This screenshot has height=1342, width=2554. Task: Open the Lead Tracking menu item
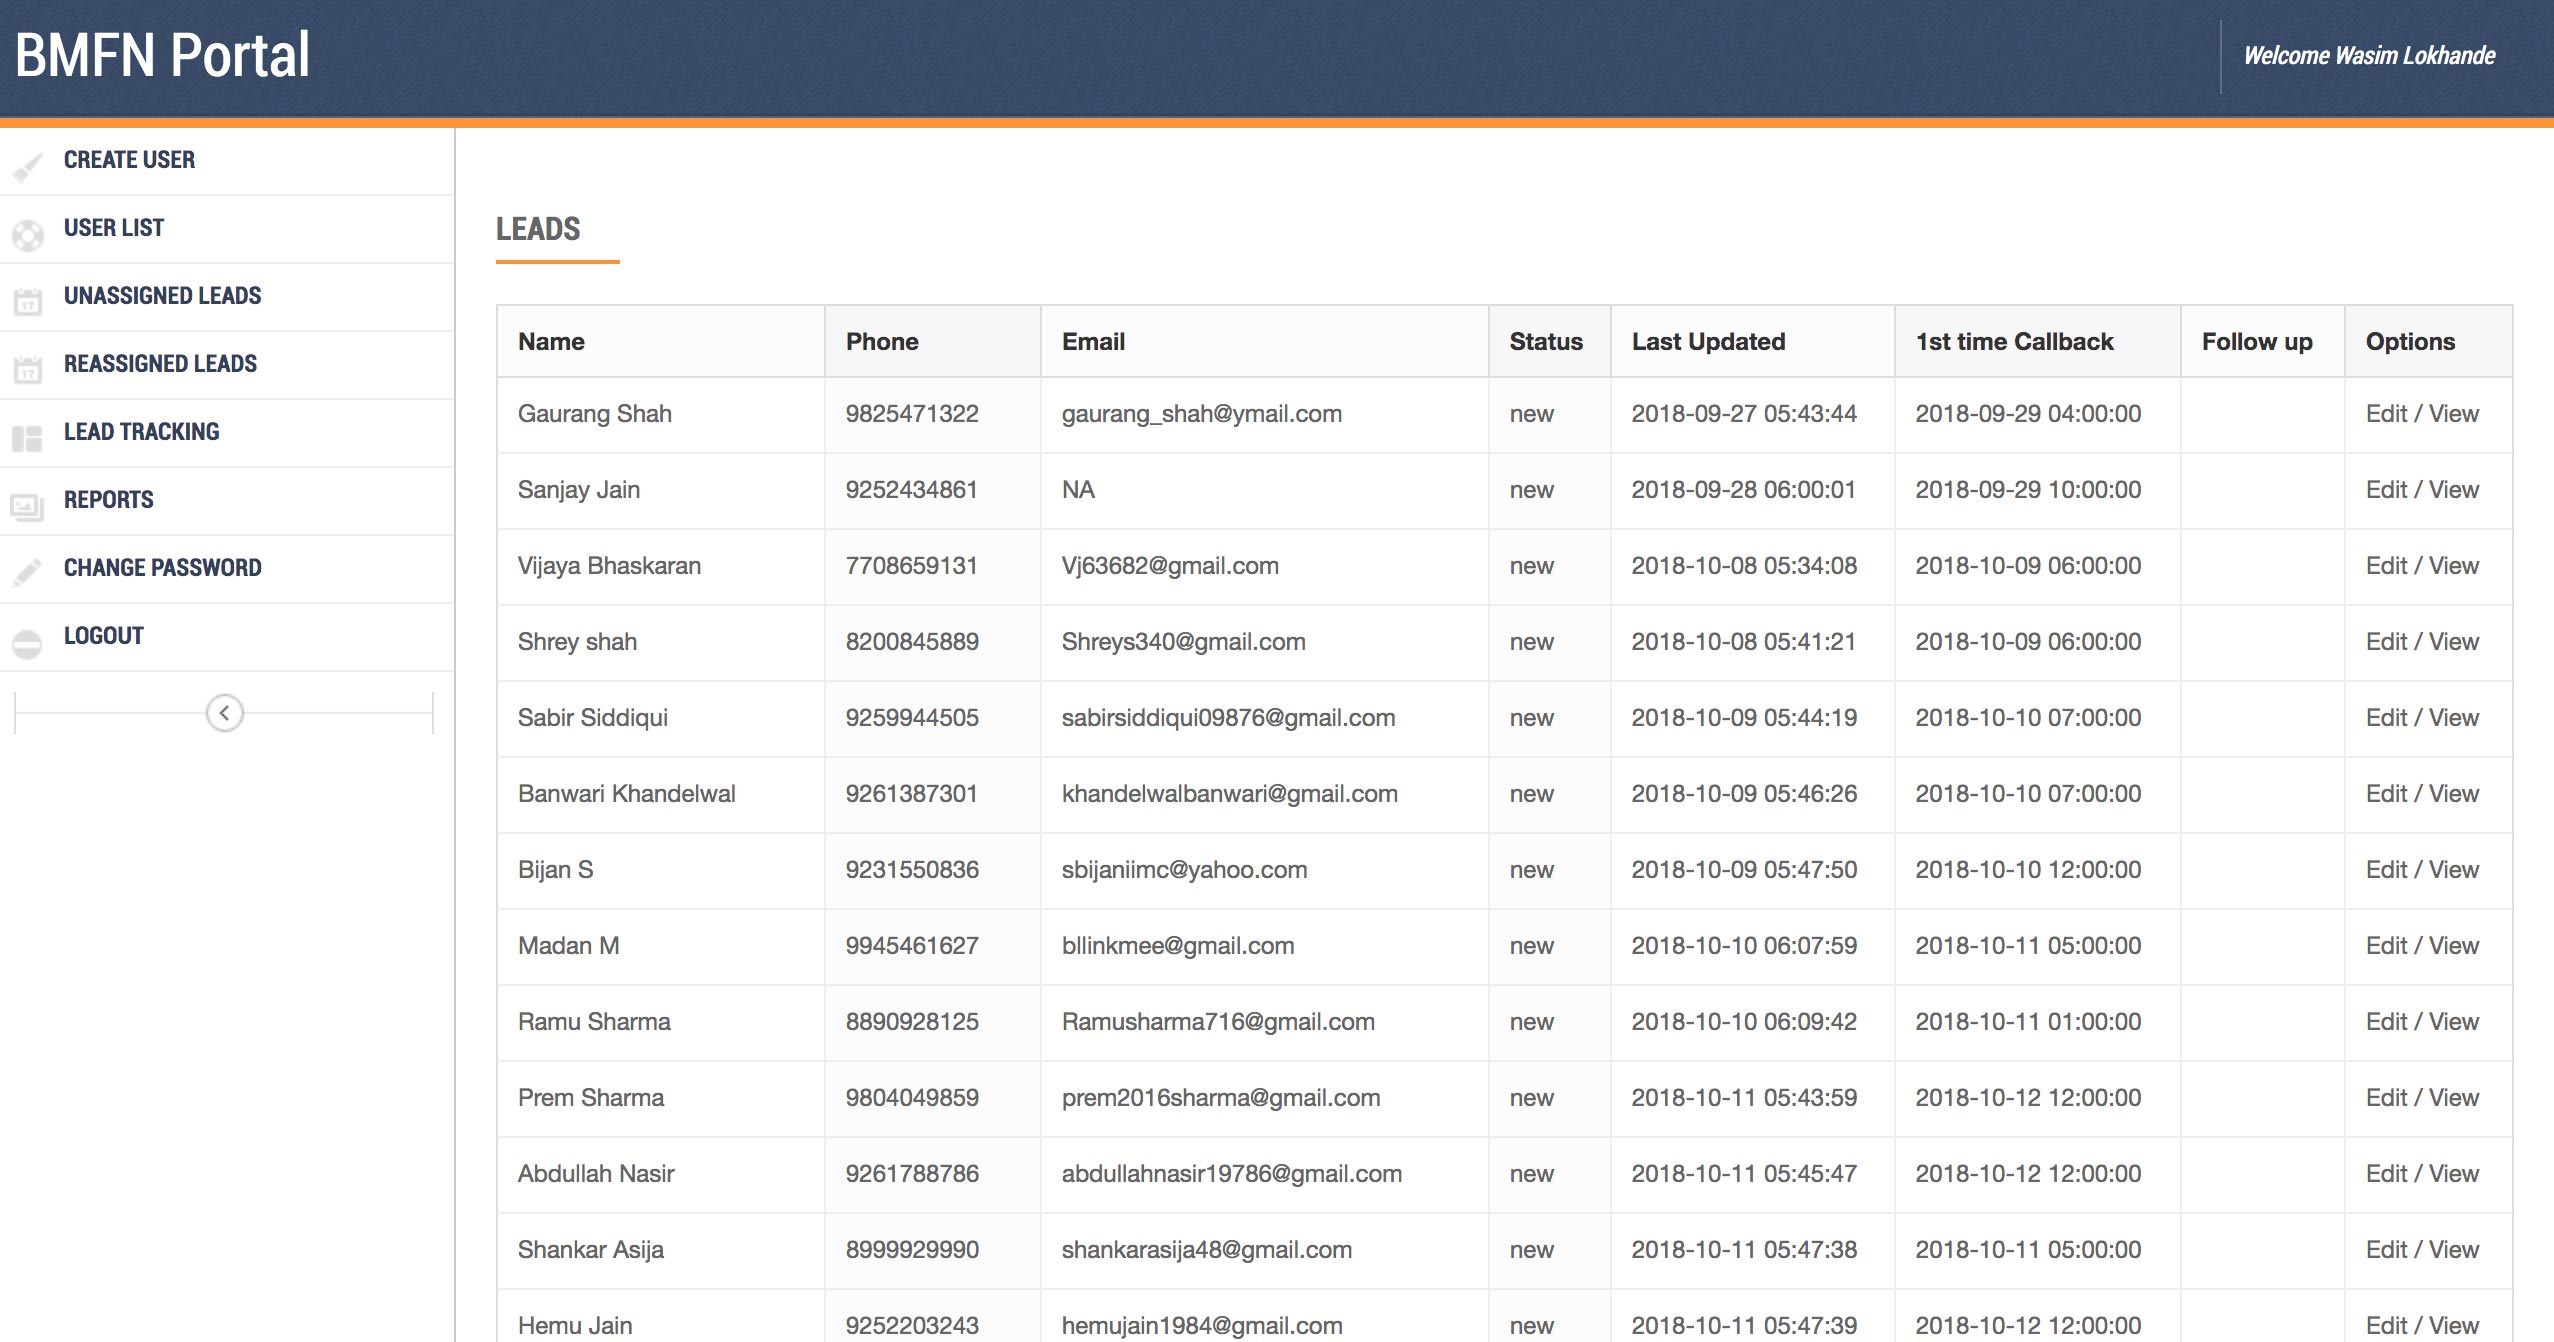(x=141, y=431)
